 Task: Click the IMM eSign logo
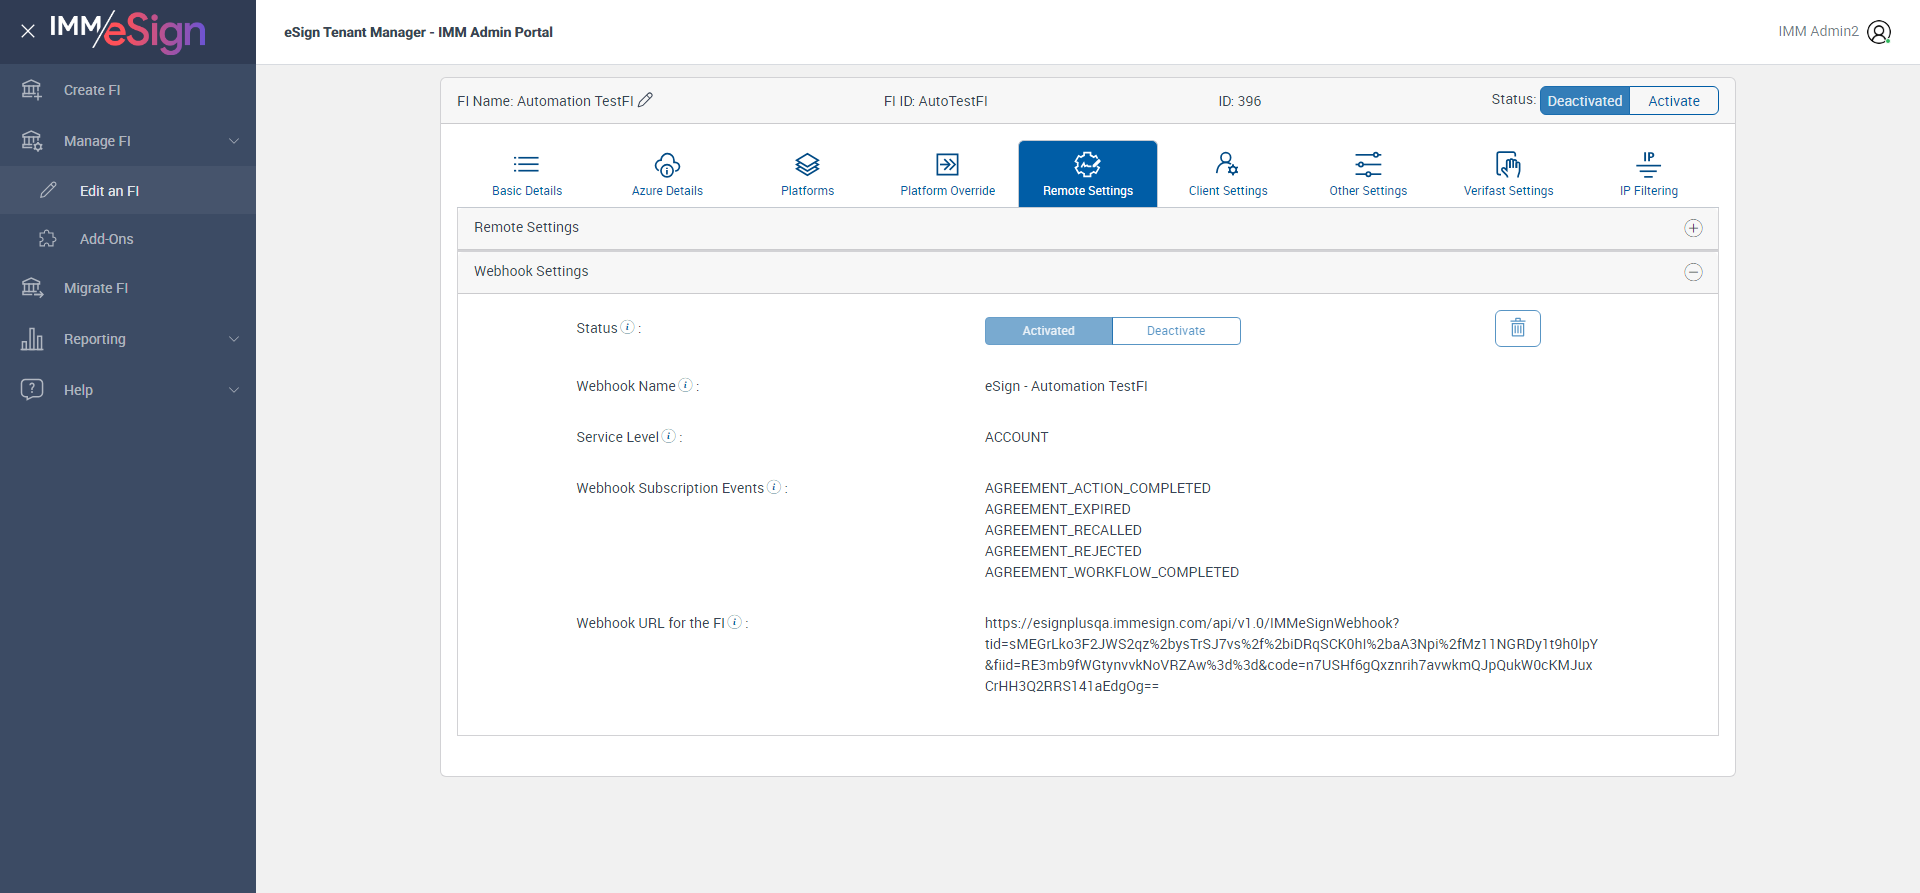click(128, 31)
